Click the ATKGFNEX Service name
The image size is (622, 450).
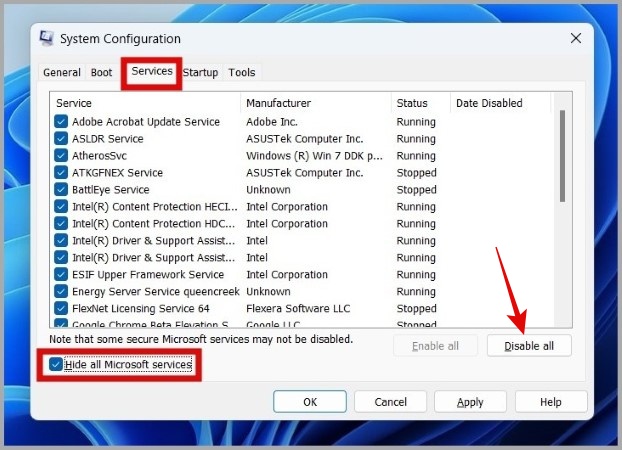117,173
